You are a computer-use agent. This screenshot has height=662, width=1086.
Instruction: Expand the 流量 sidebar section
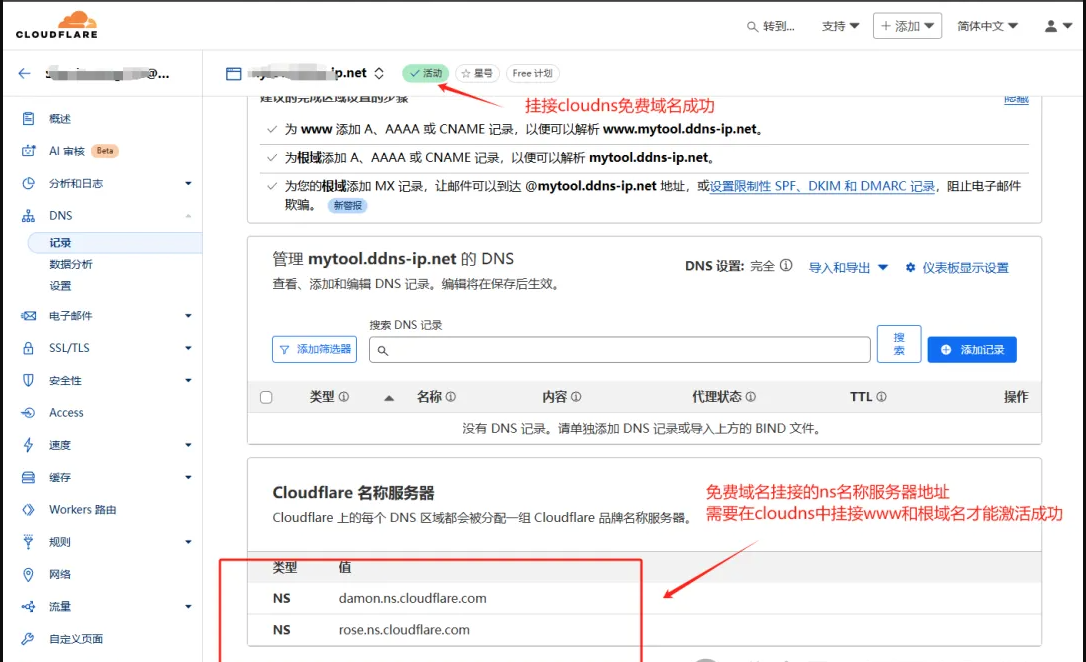click(x=188, y=607)
